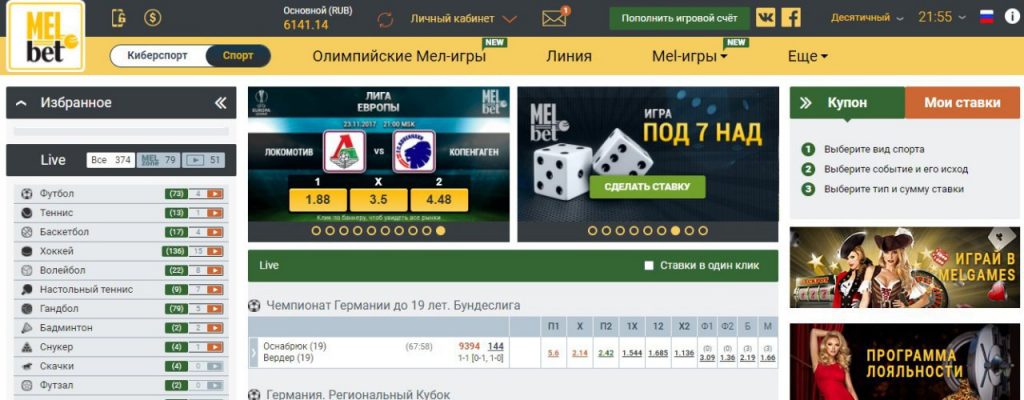Select the Russian flag language icon
This screenshot has width=1024, height=400.
click(x=987, y=17)
